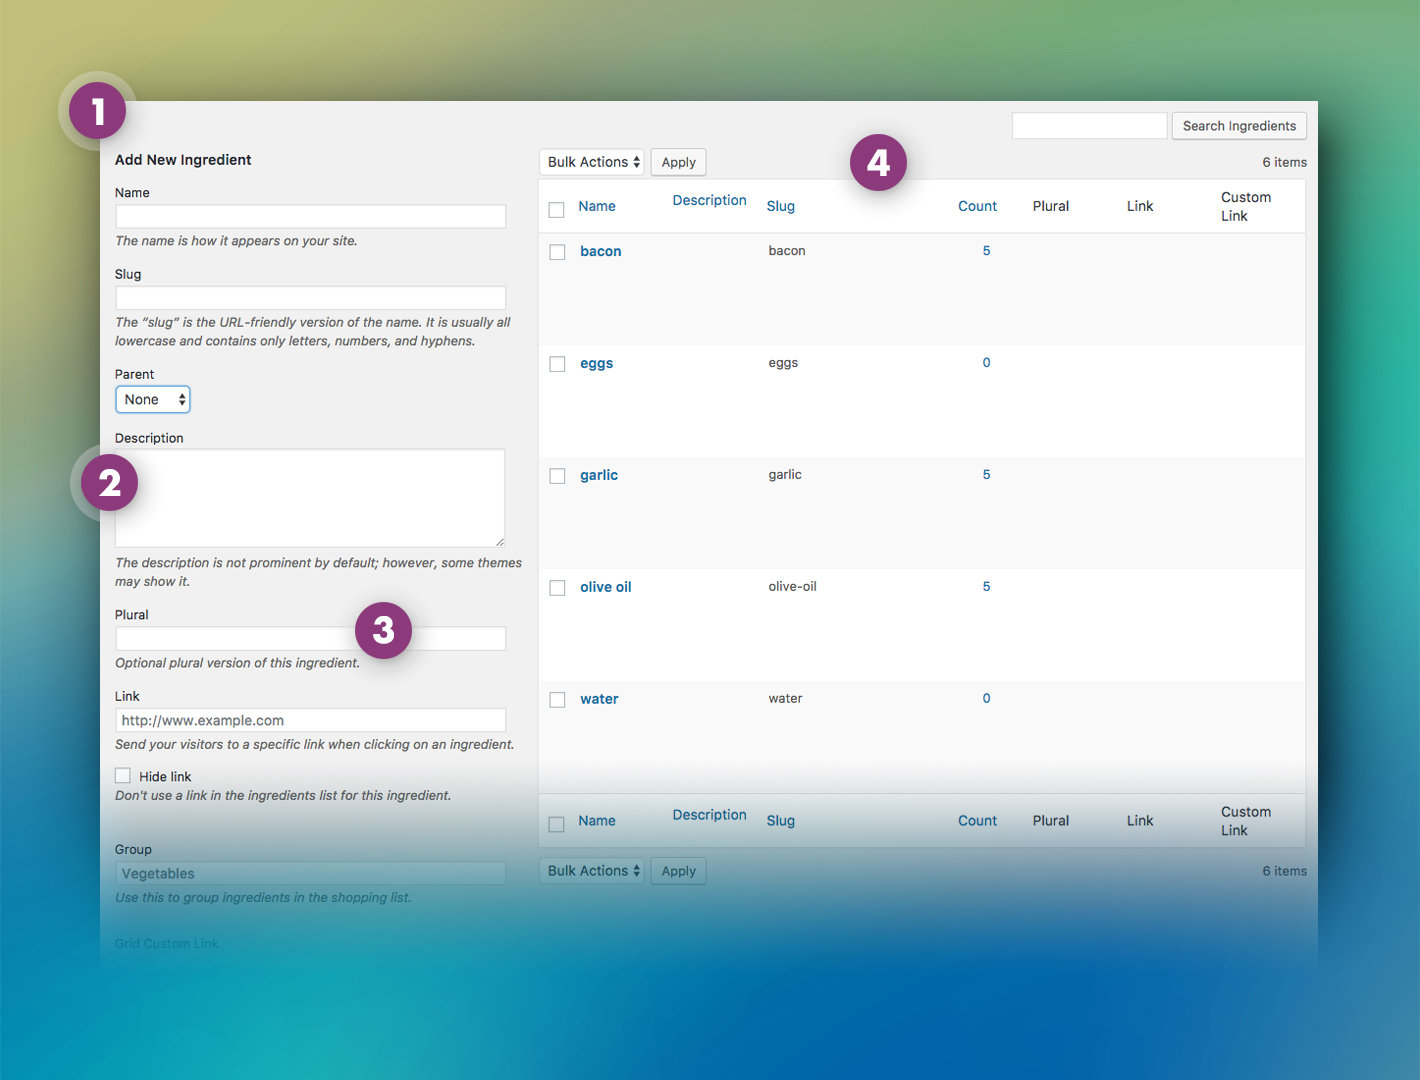Viewport: 1420px width, 1080px height.
Task: Click the bacon slug text
Action: (787, 251)
